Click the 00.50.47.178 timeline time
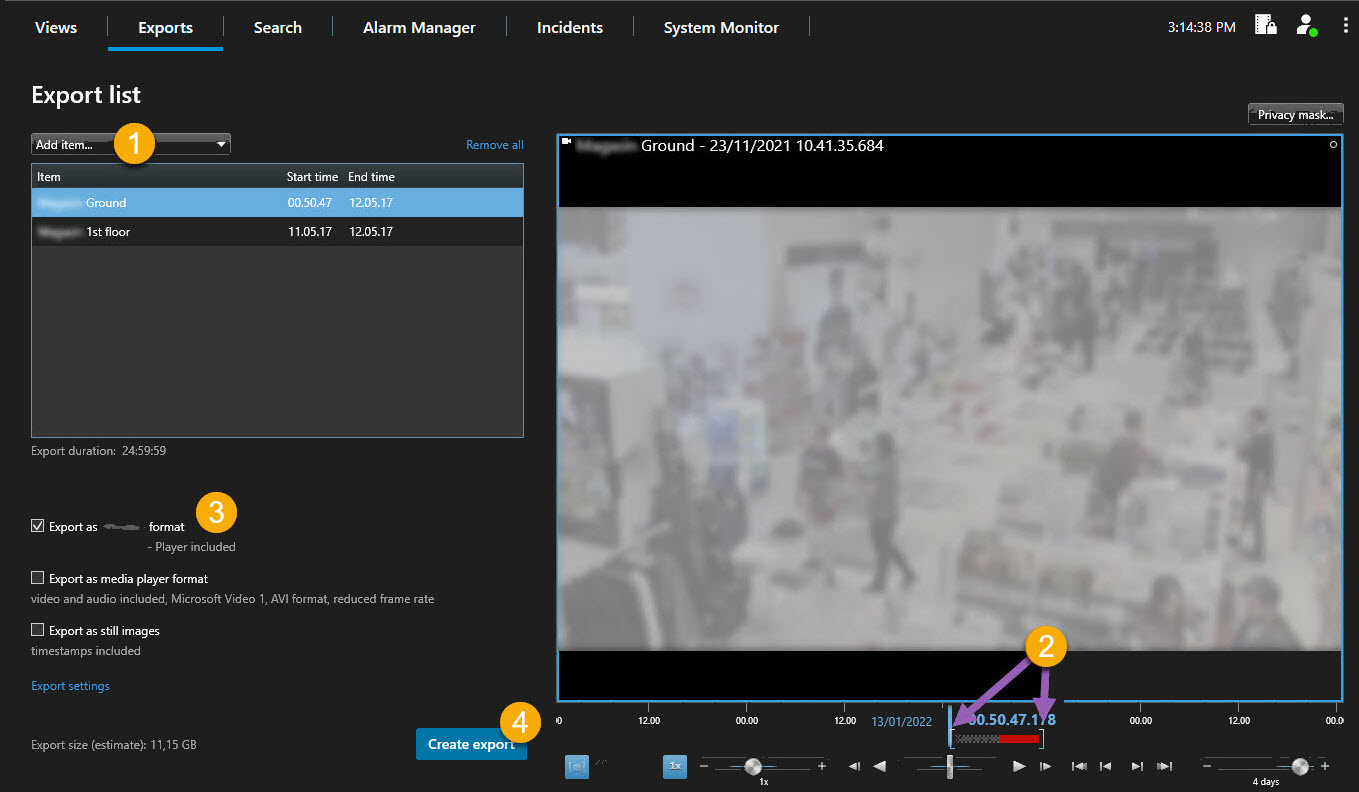 (x=1011, y=720)
